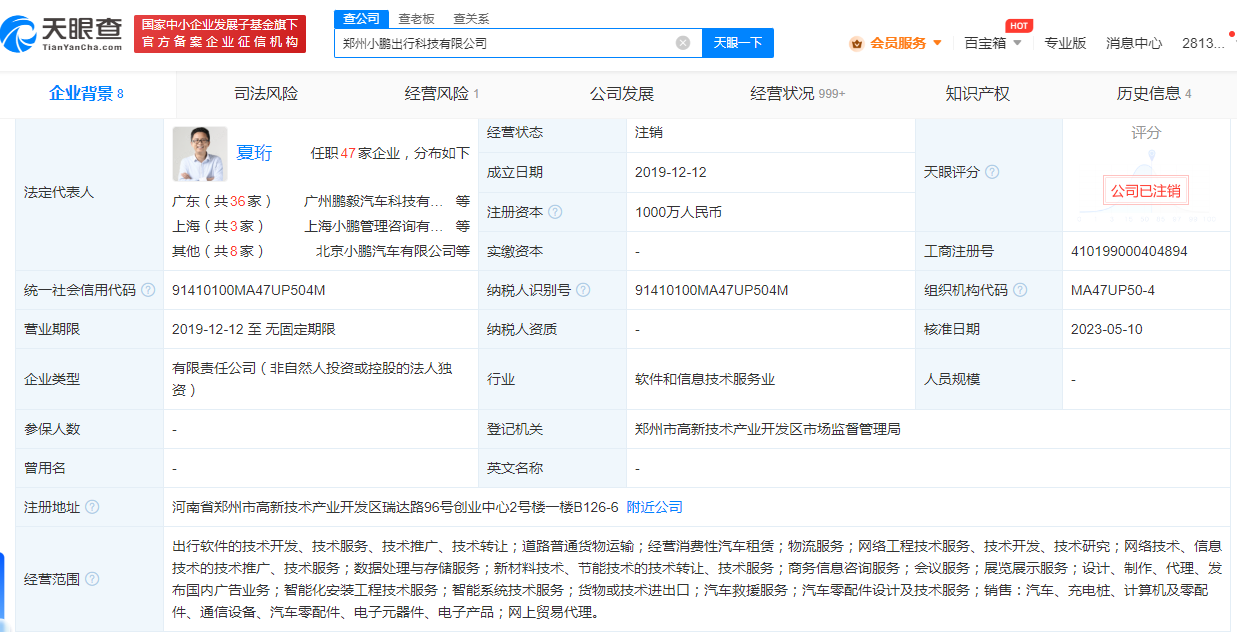Viewport: 1237px width, 632px height.
Task: Switch to the 公司发展 tab
Action: click(622, 94)
